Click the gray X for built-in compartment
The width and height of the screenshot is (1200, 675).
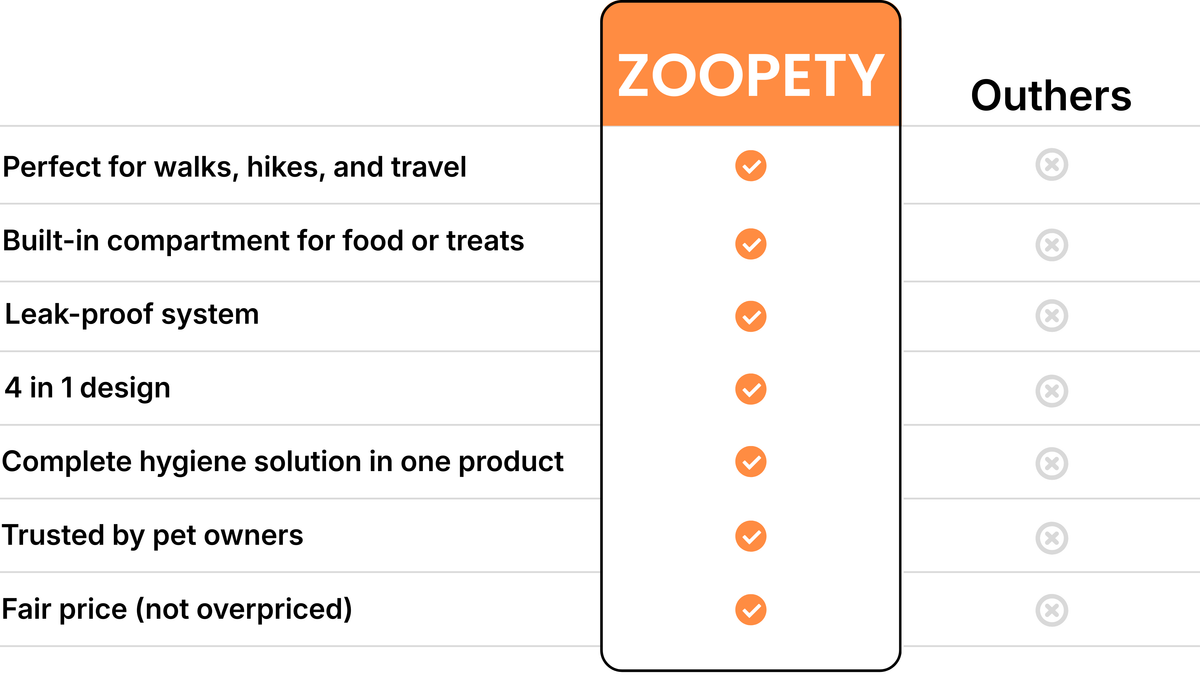click(1051, 243)
